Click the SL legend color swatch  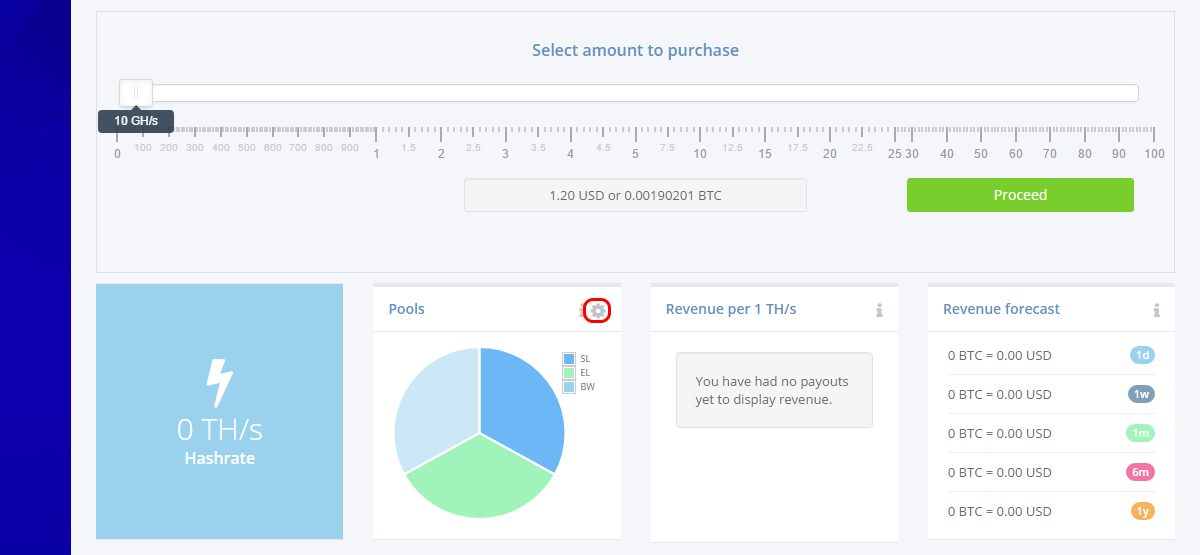(569, 358)
